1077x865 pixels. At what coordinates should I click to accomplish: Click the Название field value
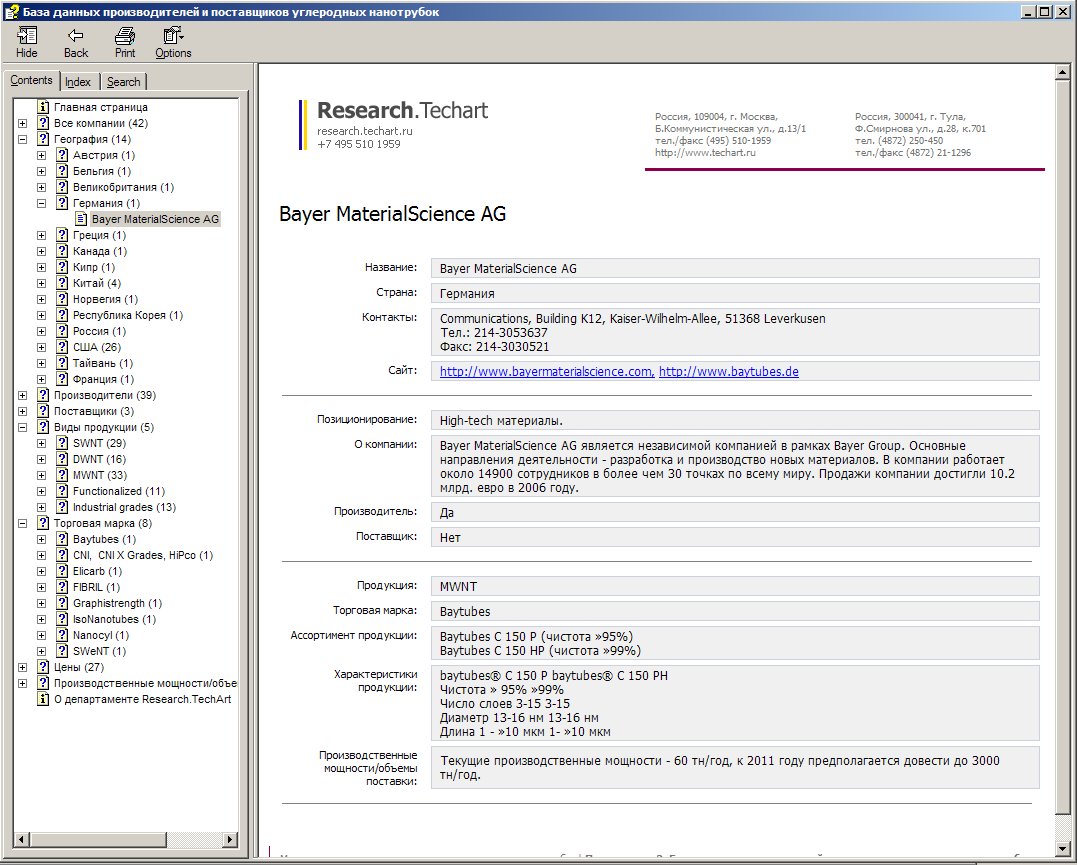[x=735, y=269]
